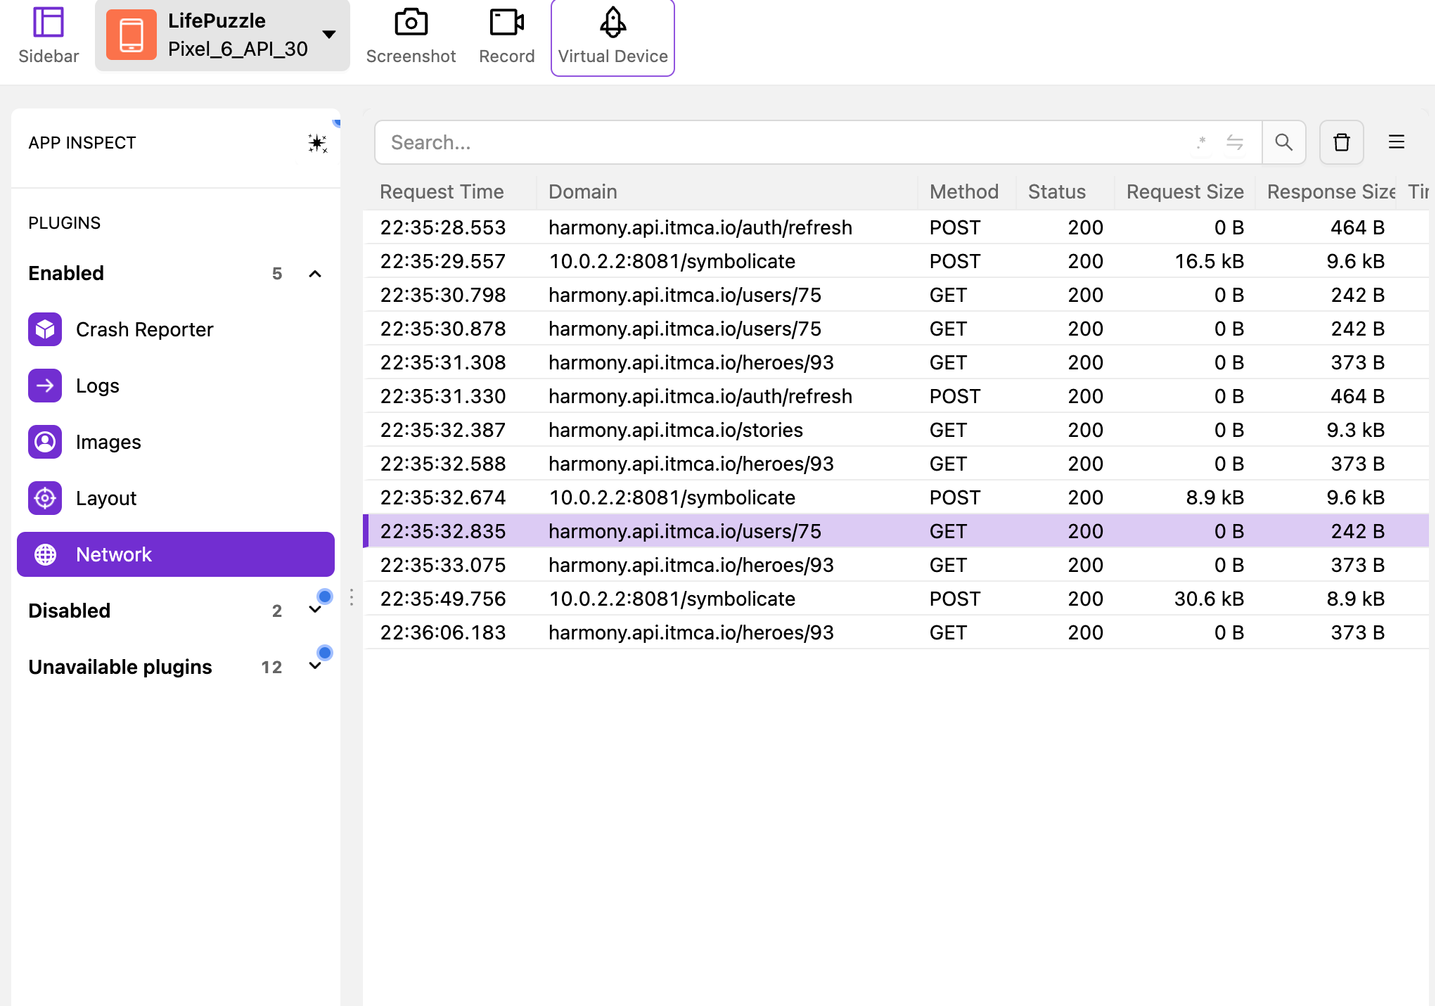Click the Disabled plugins header label
Image resolution: width=1435 pixels, height=1006 pixels.
pyautogui.click(x=69, y=611)
